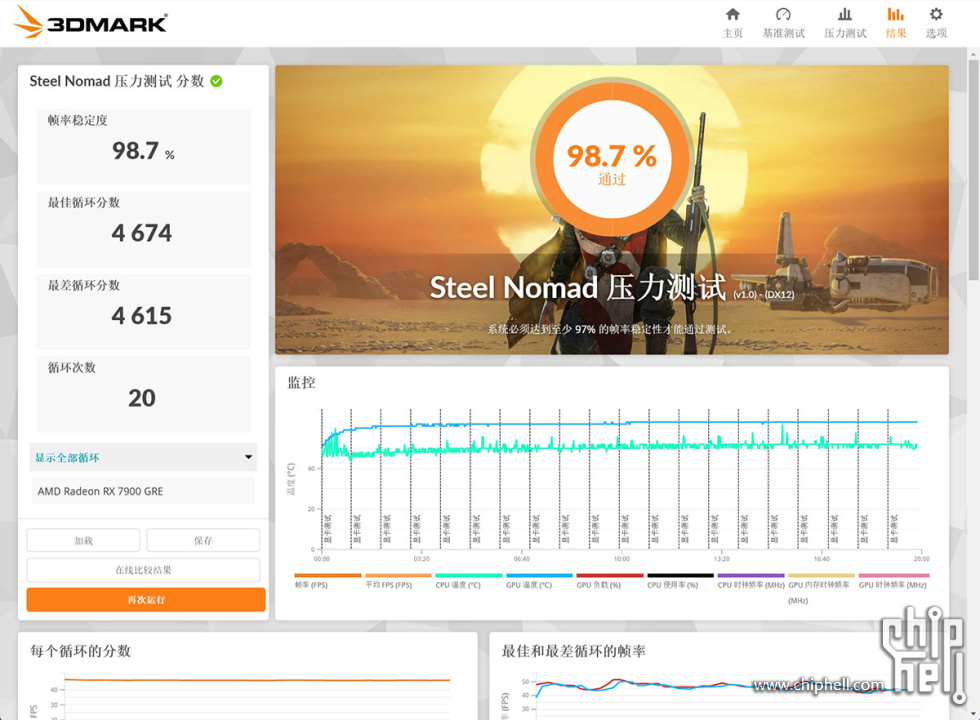Open the 基准测试 benchmark gauge icon
Screen dimensions: 980x720
tap(783, 14)
